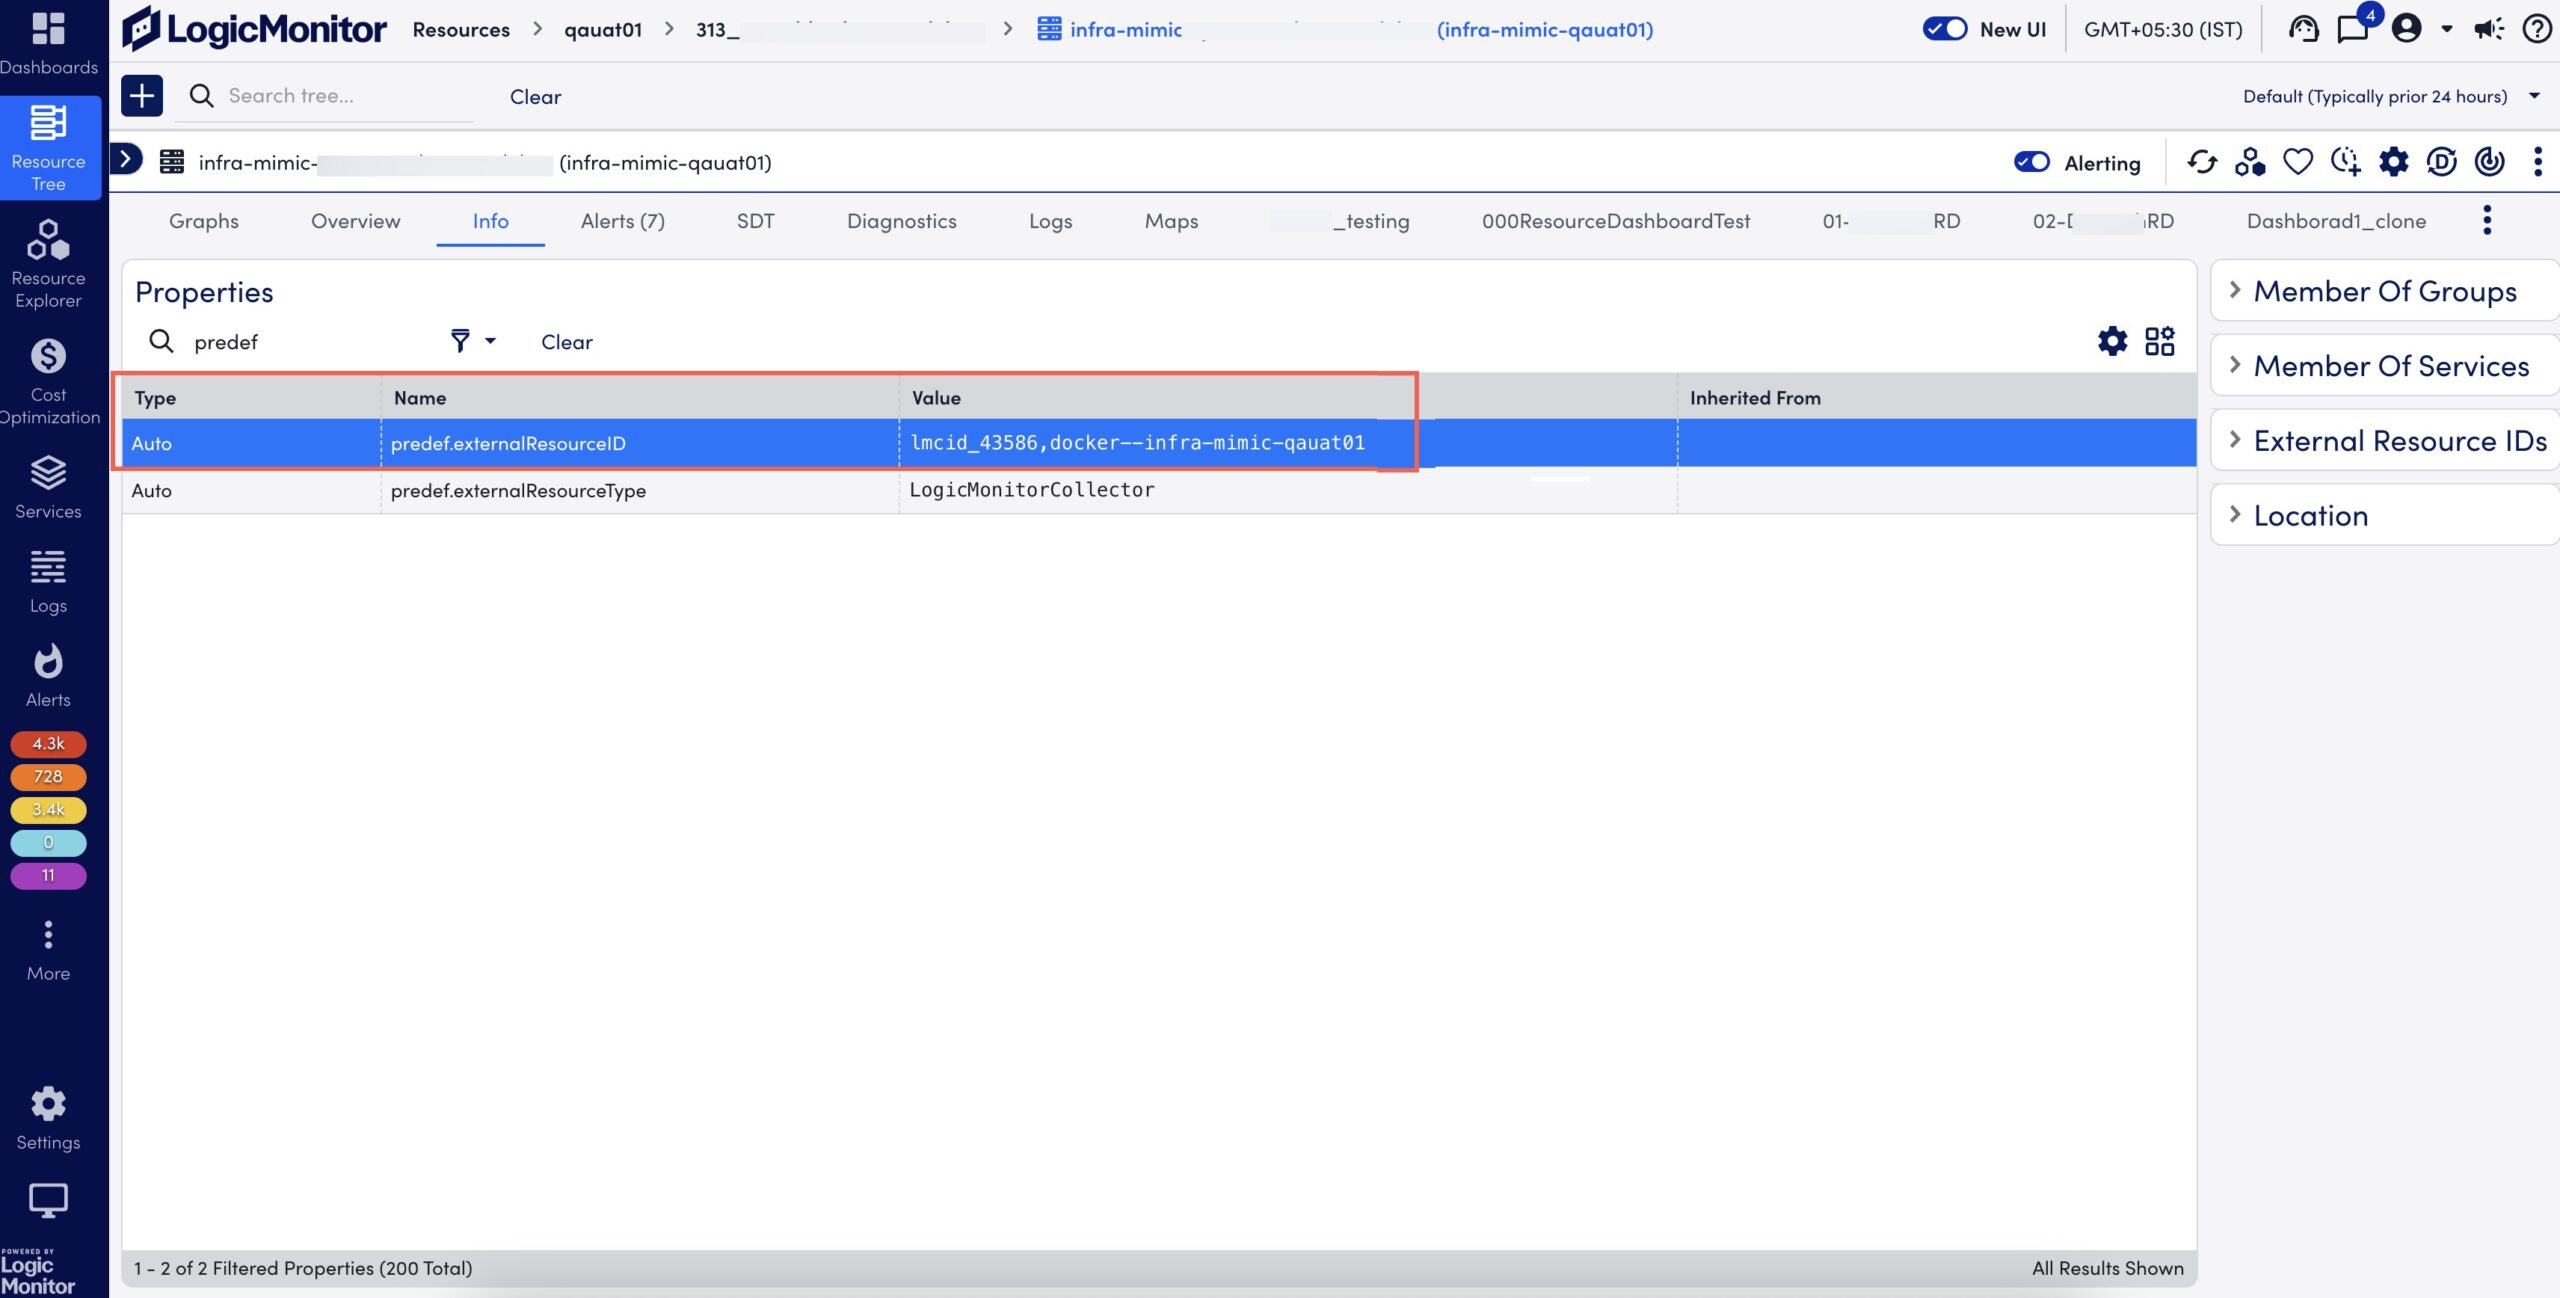Open Resource Explorer in sidebar

click(48, 264)
